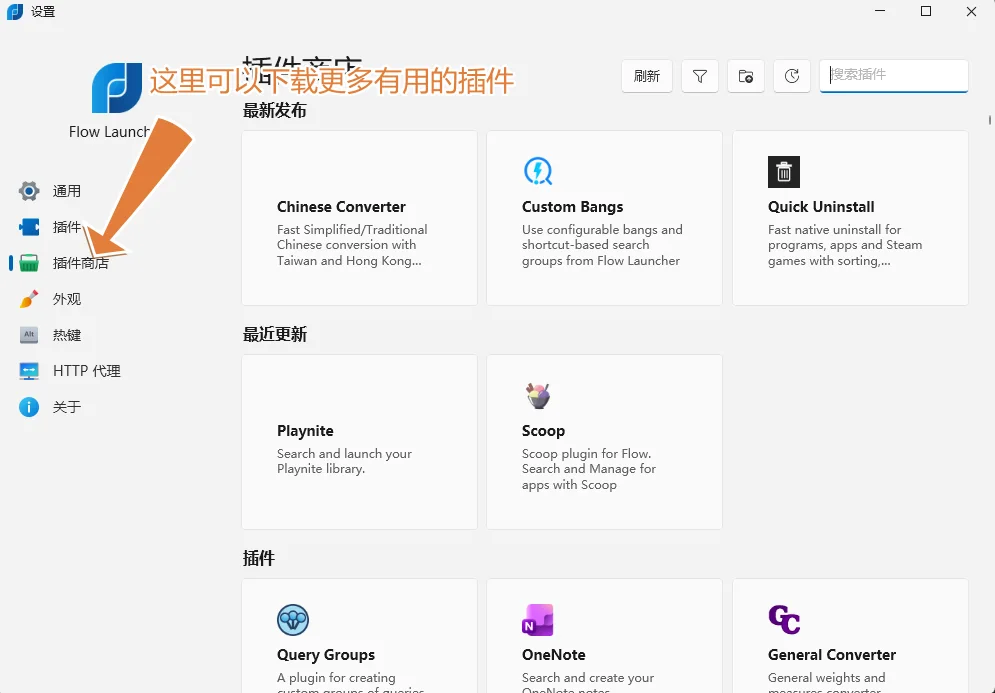Select the Custom Bangs plugin title
This screenshot has height=693, width=995.
[x=572, y=207]
